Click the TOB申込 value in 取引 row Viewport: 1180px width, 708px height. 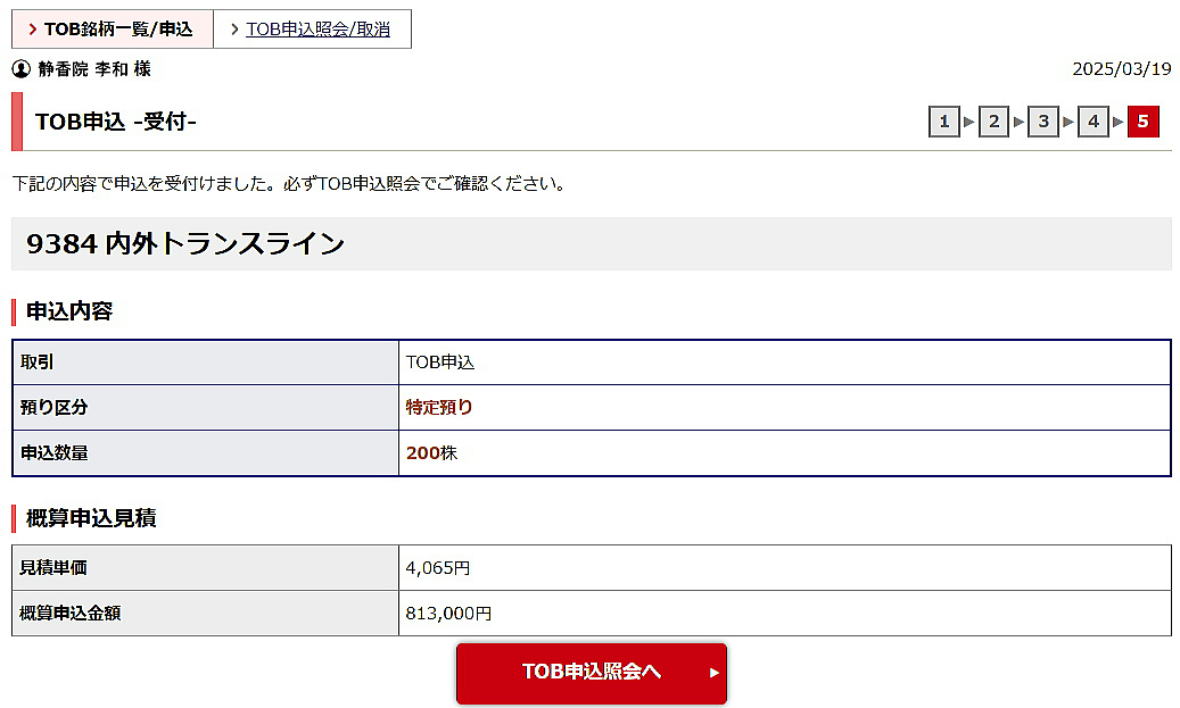click(440, 363)
